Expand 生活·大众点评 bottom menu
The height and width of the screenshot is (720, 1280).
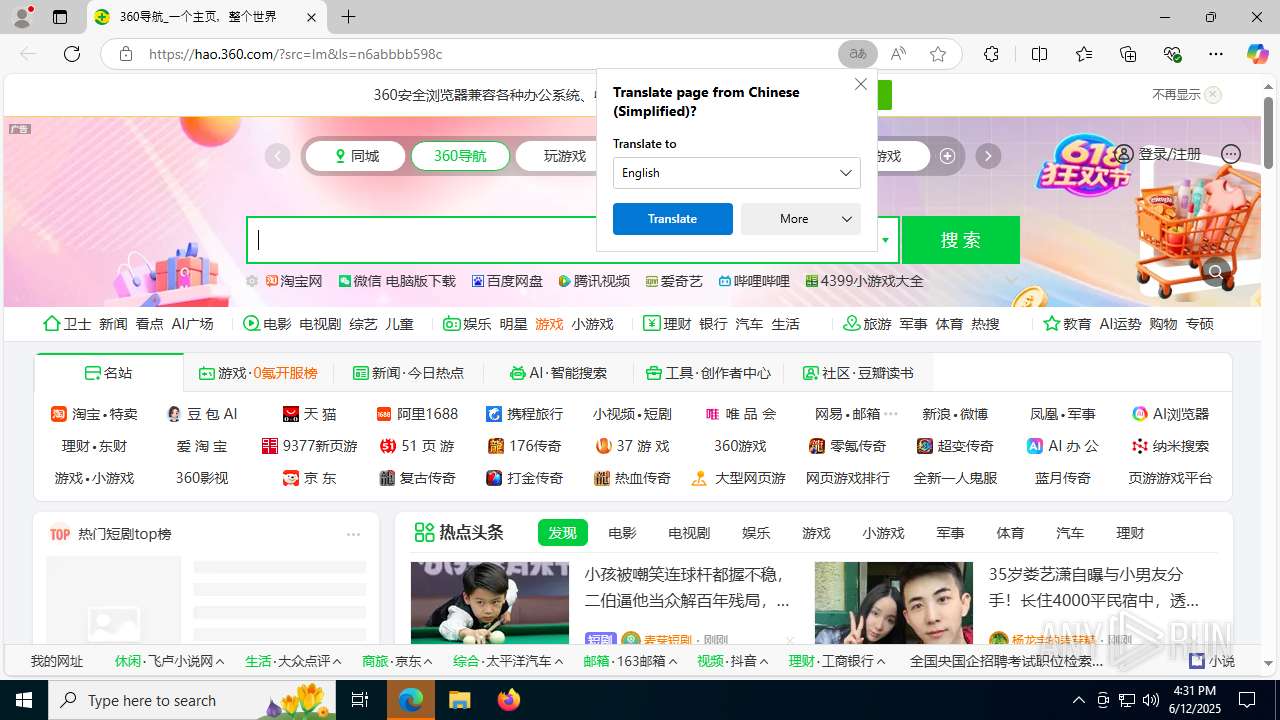[293, 661]
